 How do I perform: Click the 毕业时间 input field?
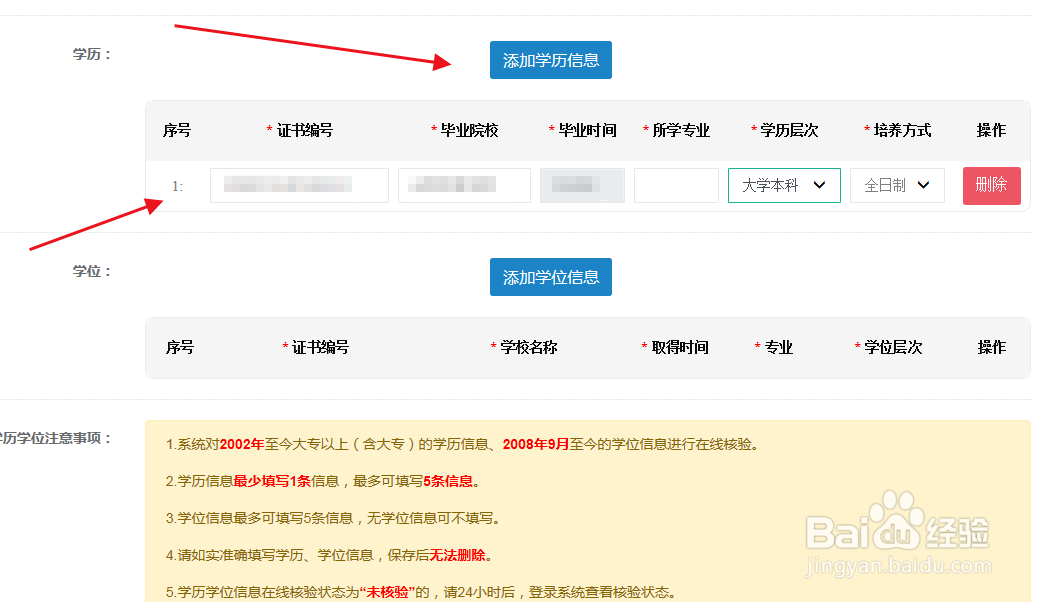[x=582, y=185]
